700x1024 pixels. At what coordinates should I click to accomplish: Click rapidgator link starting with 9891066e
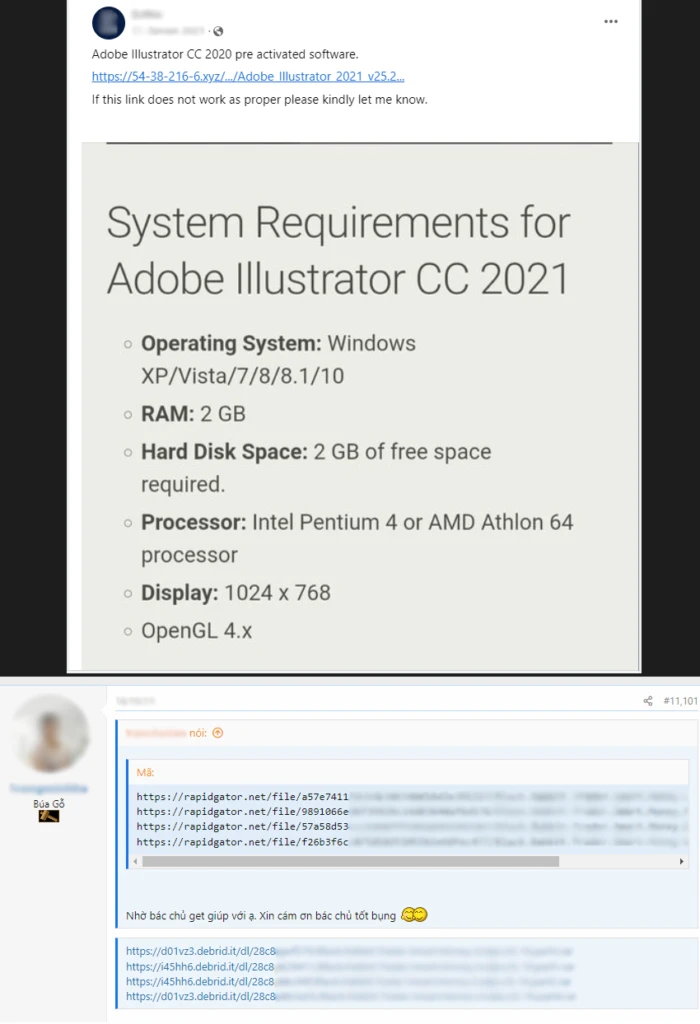(242, 812)
